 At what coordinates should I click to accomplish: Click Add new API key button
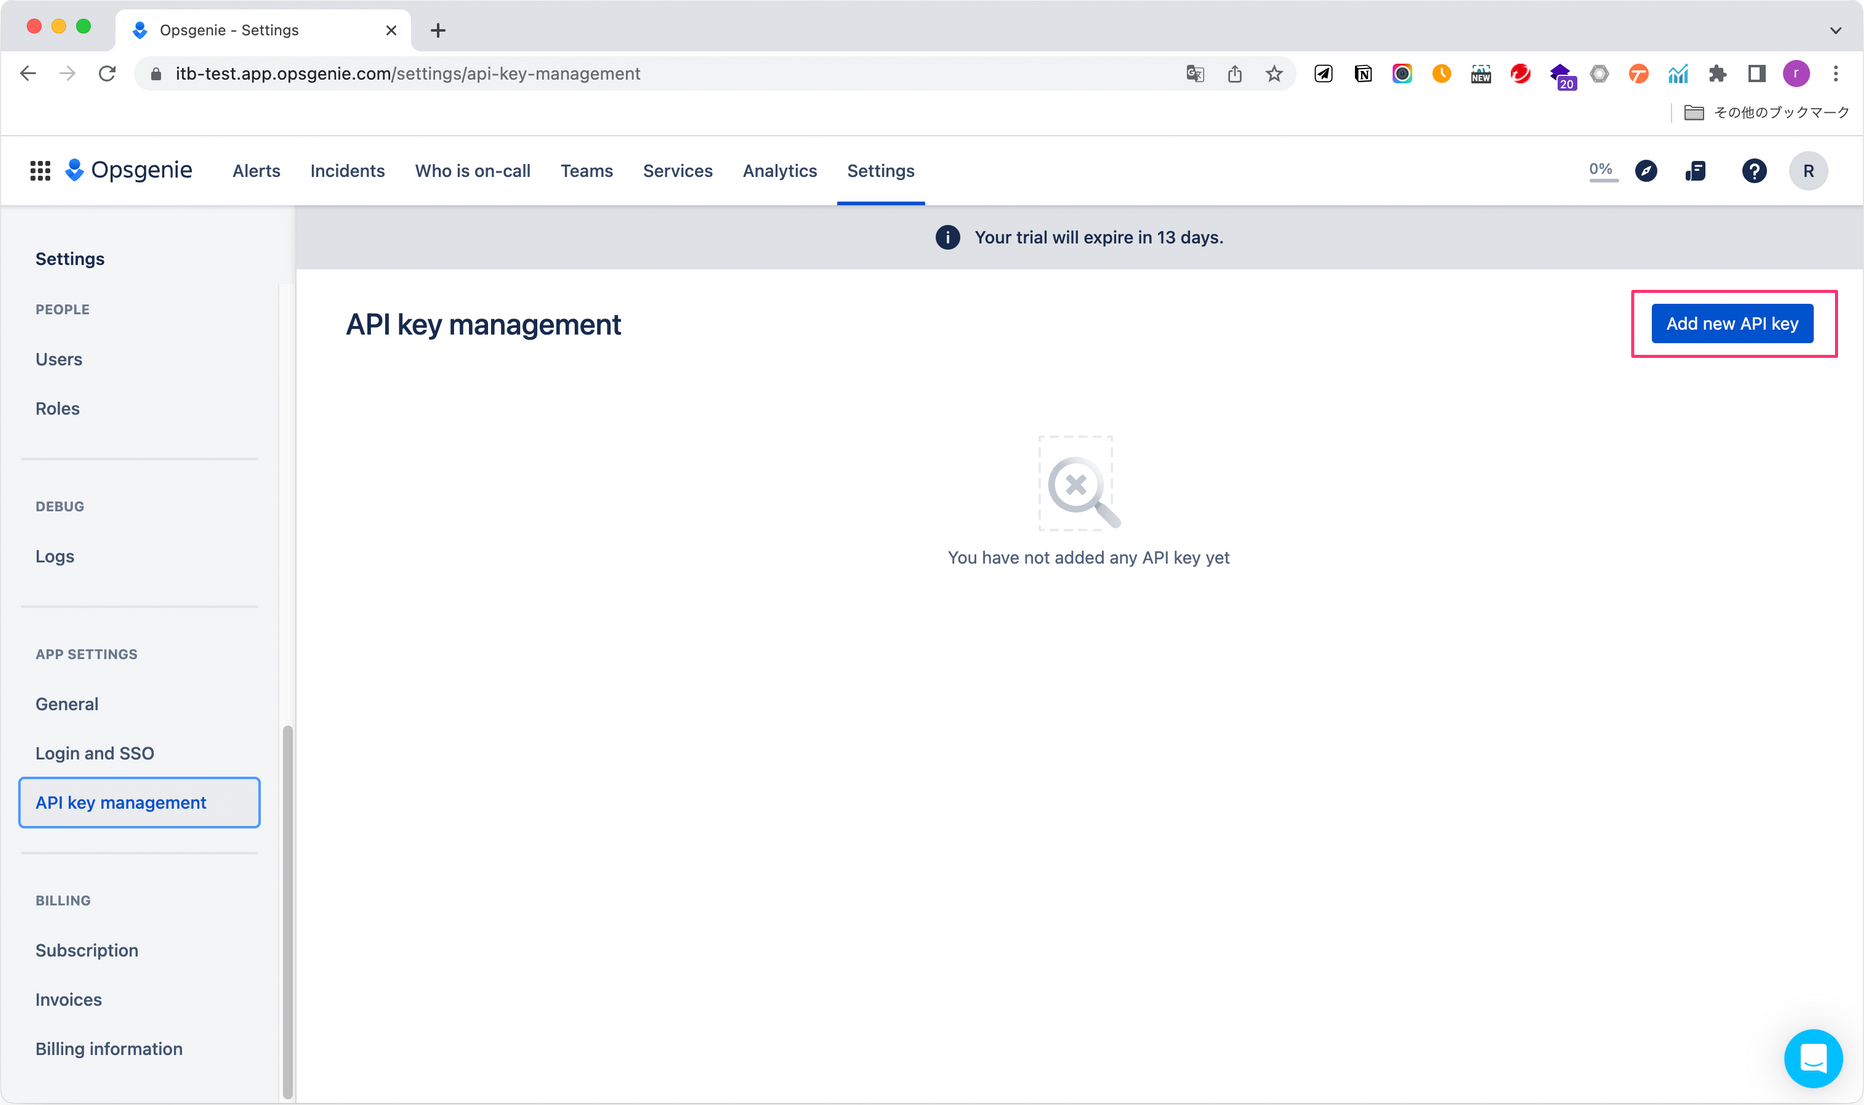1732,324
